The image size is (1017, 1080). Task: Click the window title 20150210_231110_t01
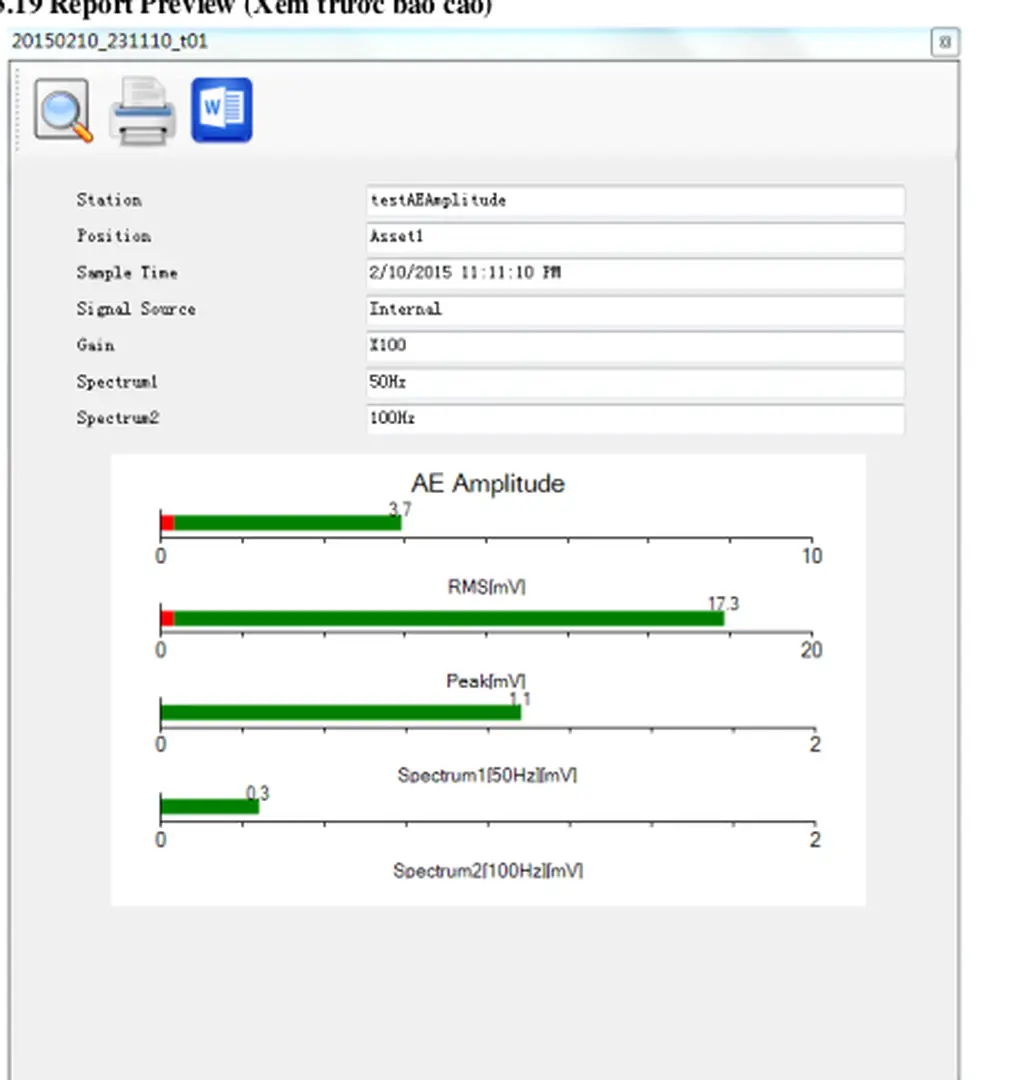109,42
